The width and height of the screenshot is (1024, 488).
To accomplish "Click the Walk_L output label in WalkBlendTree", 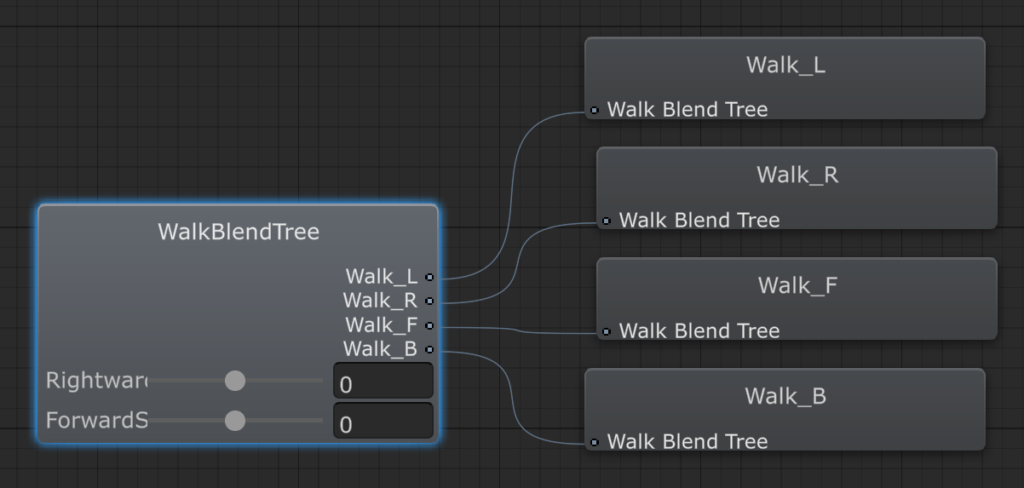I will coord(382,276).
